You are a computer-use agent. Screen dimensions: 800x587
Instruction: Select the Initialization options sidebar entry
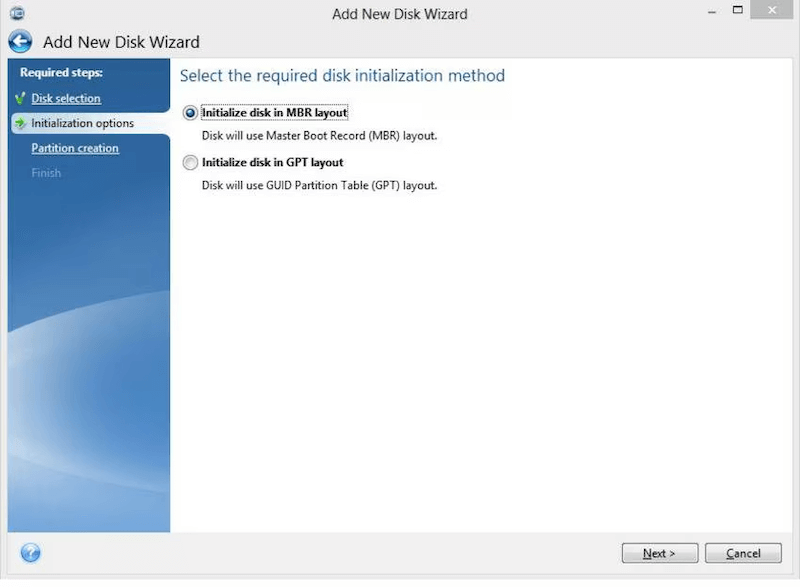pyautogui.click(x=80, y=123)
